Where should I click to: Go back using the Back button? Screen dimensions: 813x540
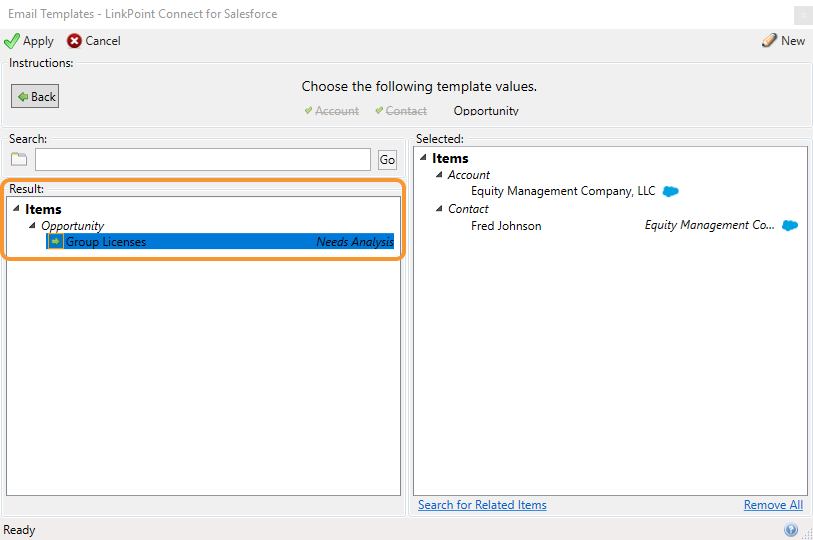coord(35,96)
